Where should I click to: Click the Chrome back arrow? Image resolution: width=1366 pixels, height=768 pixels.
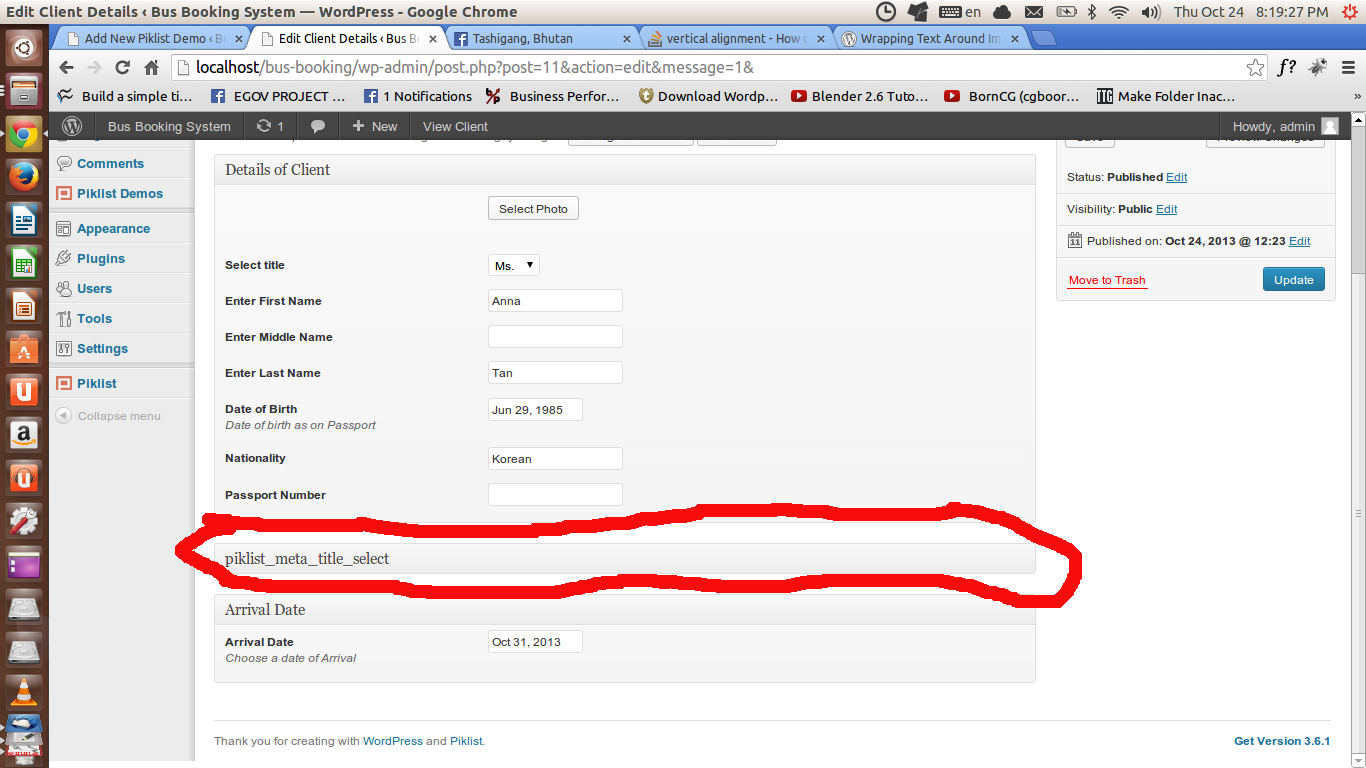tap(66, 68)
